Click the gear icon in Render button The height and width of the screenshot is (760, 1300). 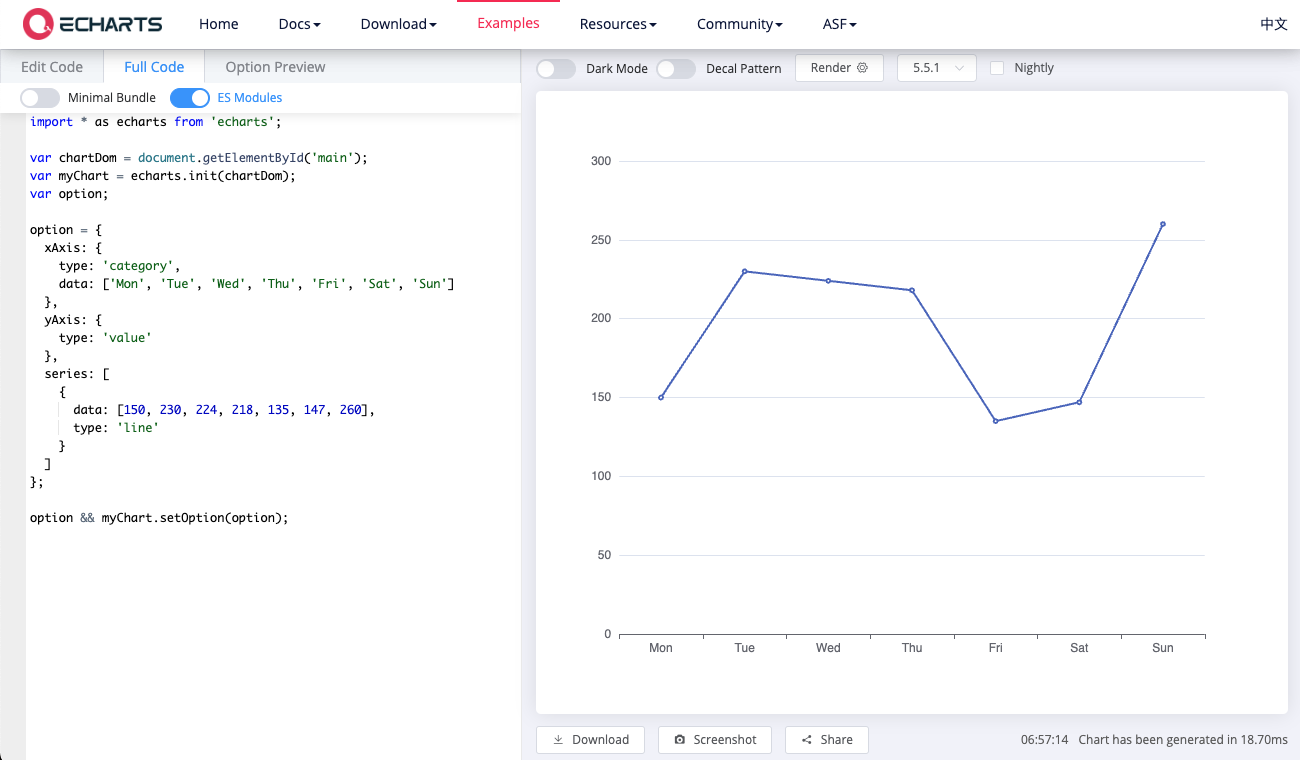(x=863, y=68)
